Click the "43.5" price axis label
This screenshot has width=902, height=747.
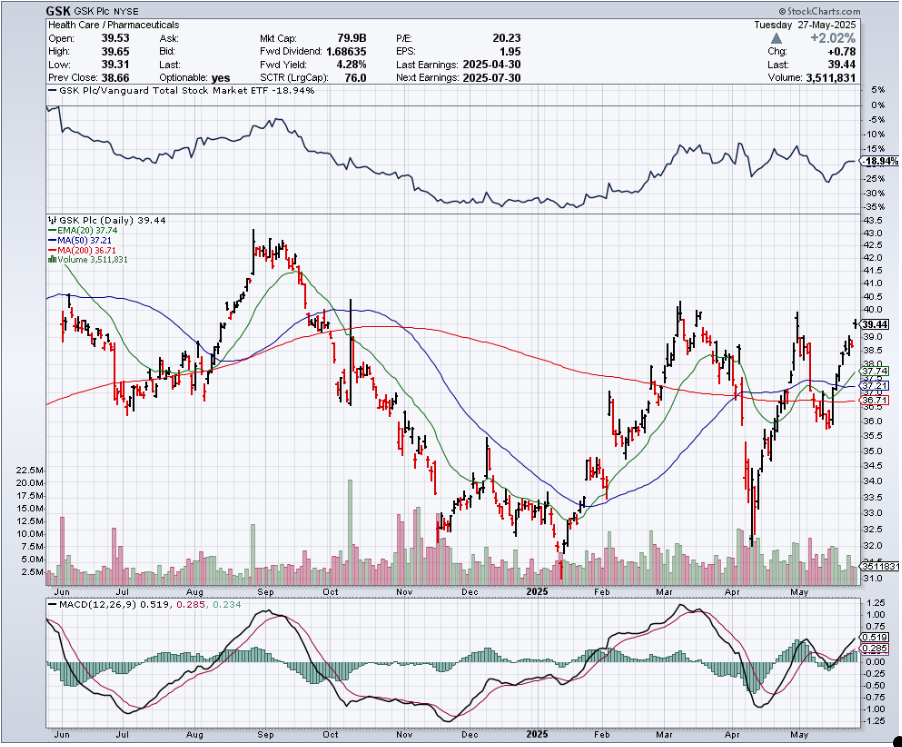[x=873, y=221]
